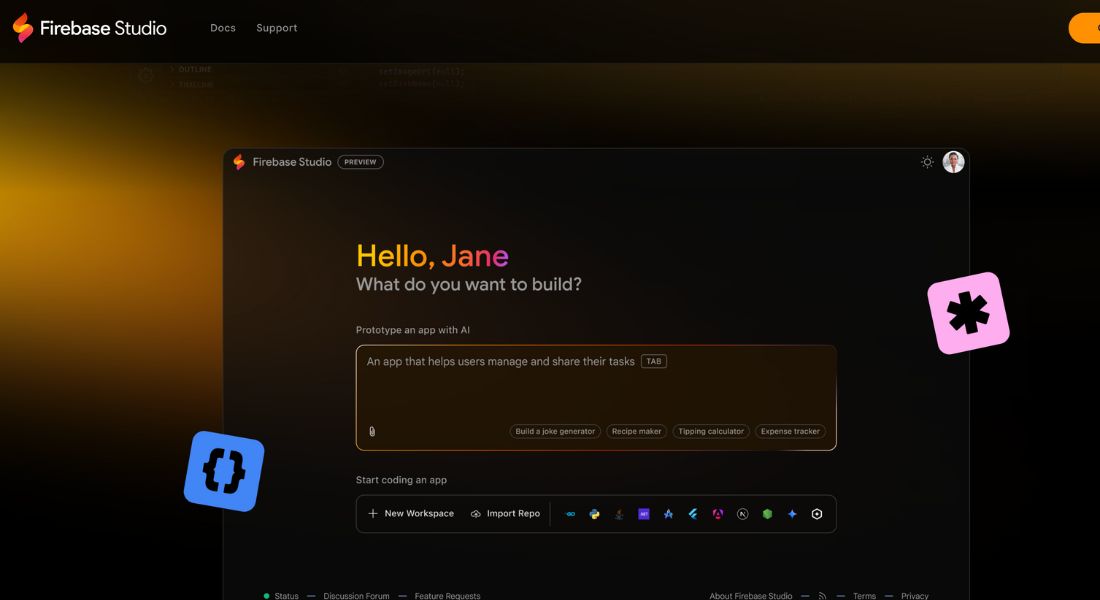Click the 'Prototype an app with AI' label
The width and height of the screenshot is (1100, 600).
412,330
